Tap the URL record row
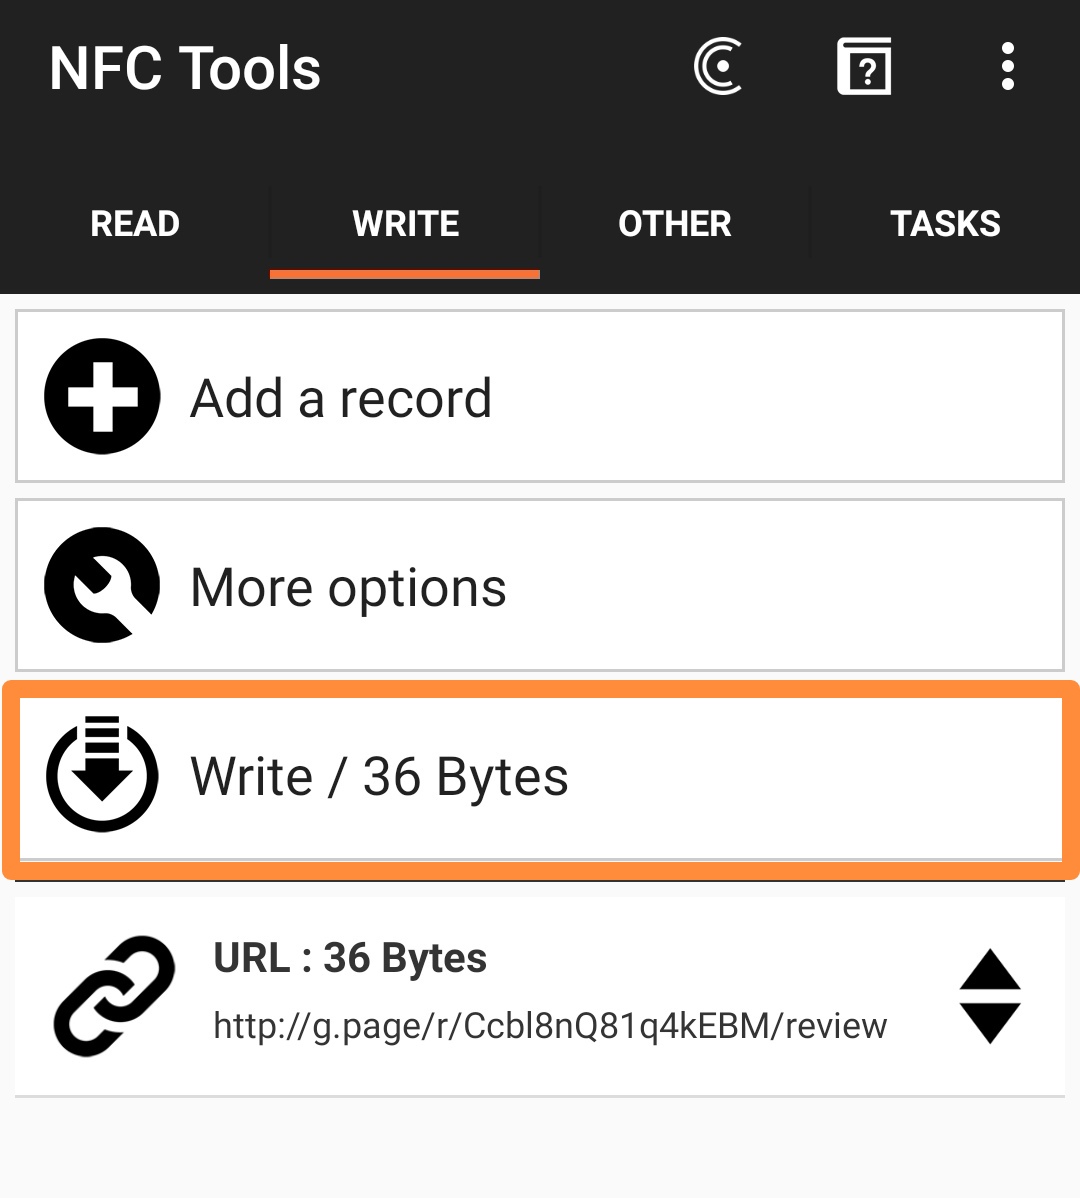 (540, 996)
